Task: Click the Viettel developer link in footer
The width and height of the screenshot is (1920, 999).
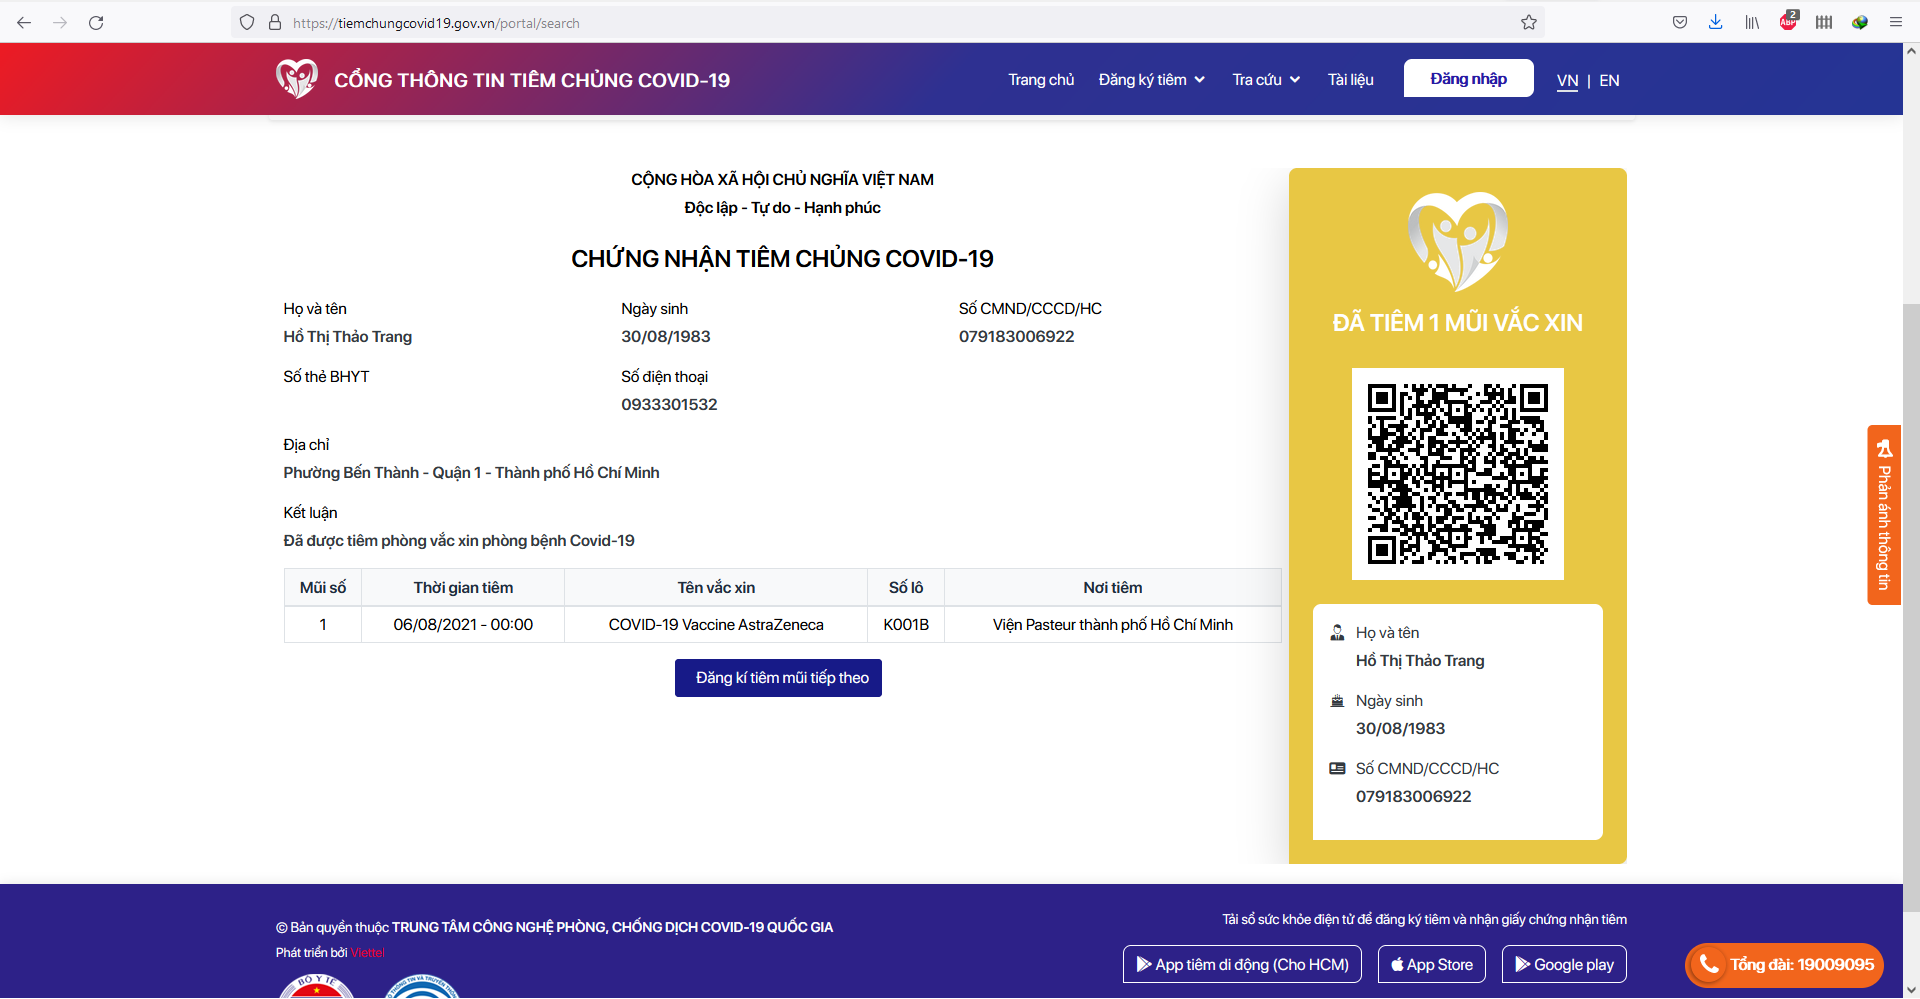Action: coord(367,952)
